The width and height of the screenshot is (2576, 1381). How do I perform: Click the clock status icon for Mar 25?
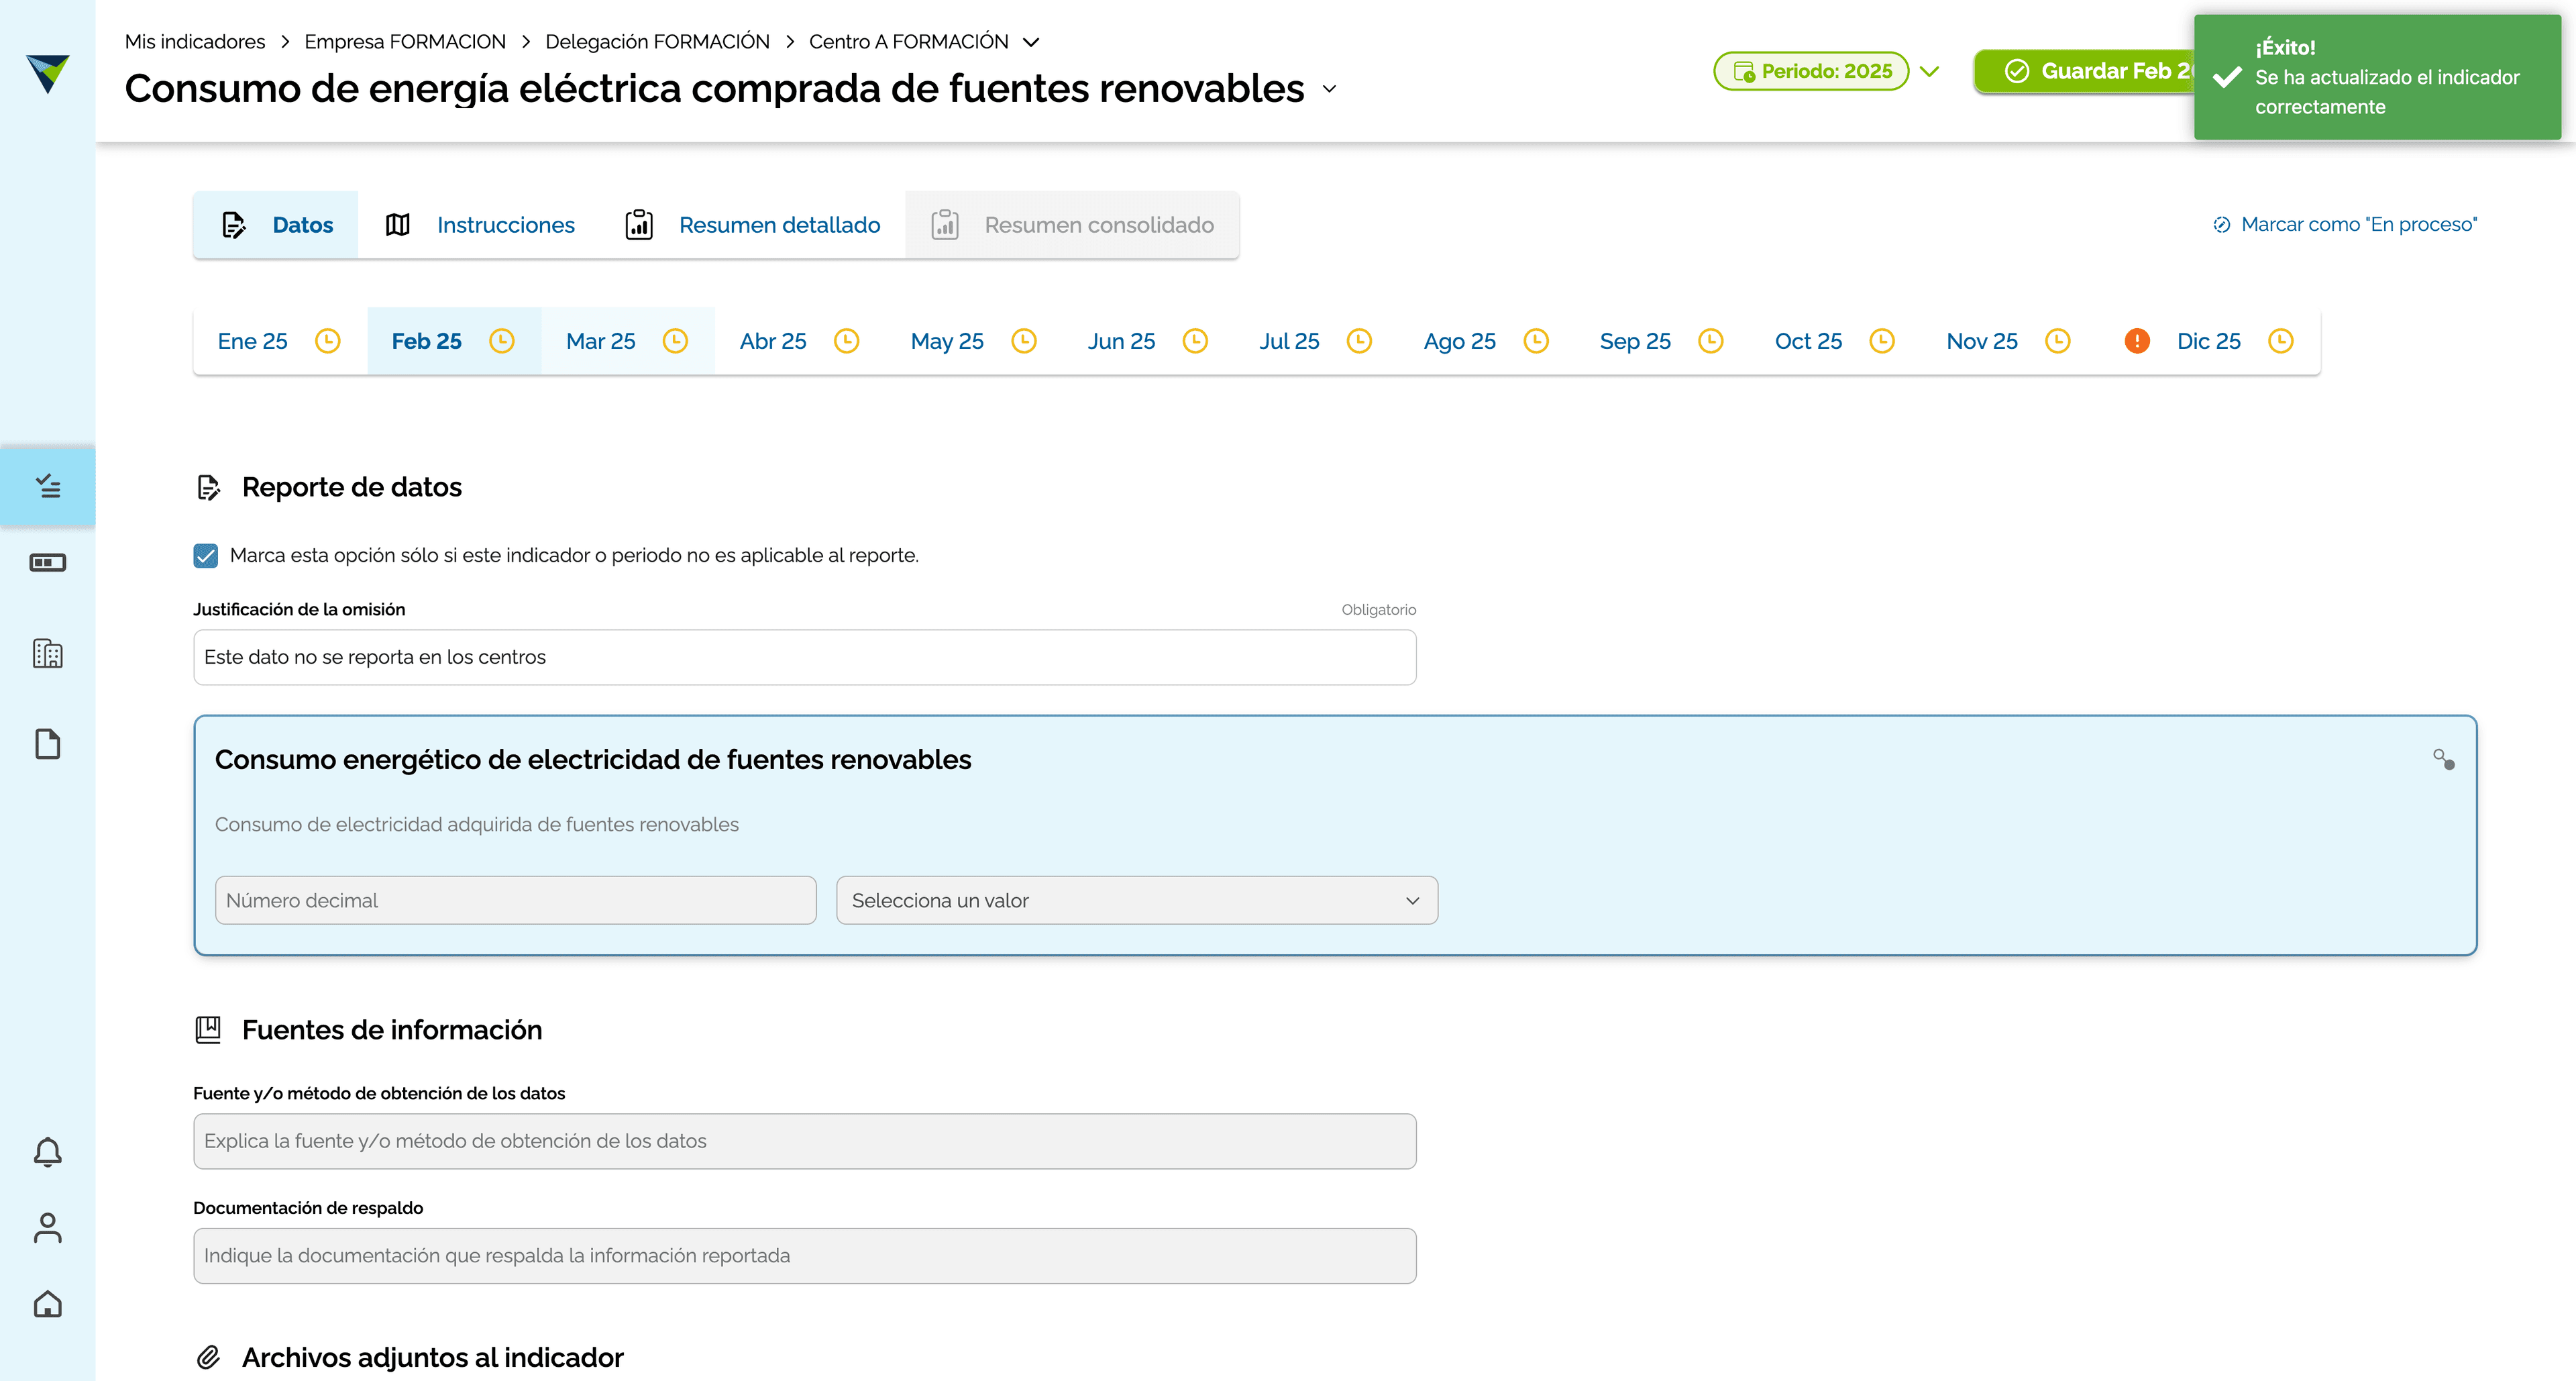(x=676, y=341)
